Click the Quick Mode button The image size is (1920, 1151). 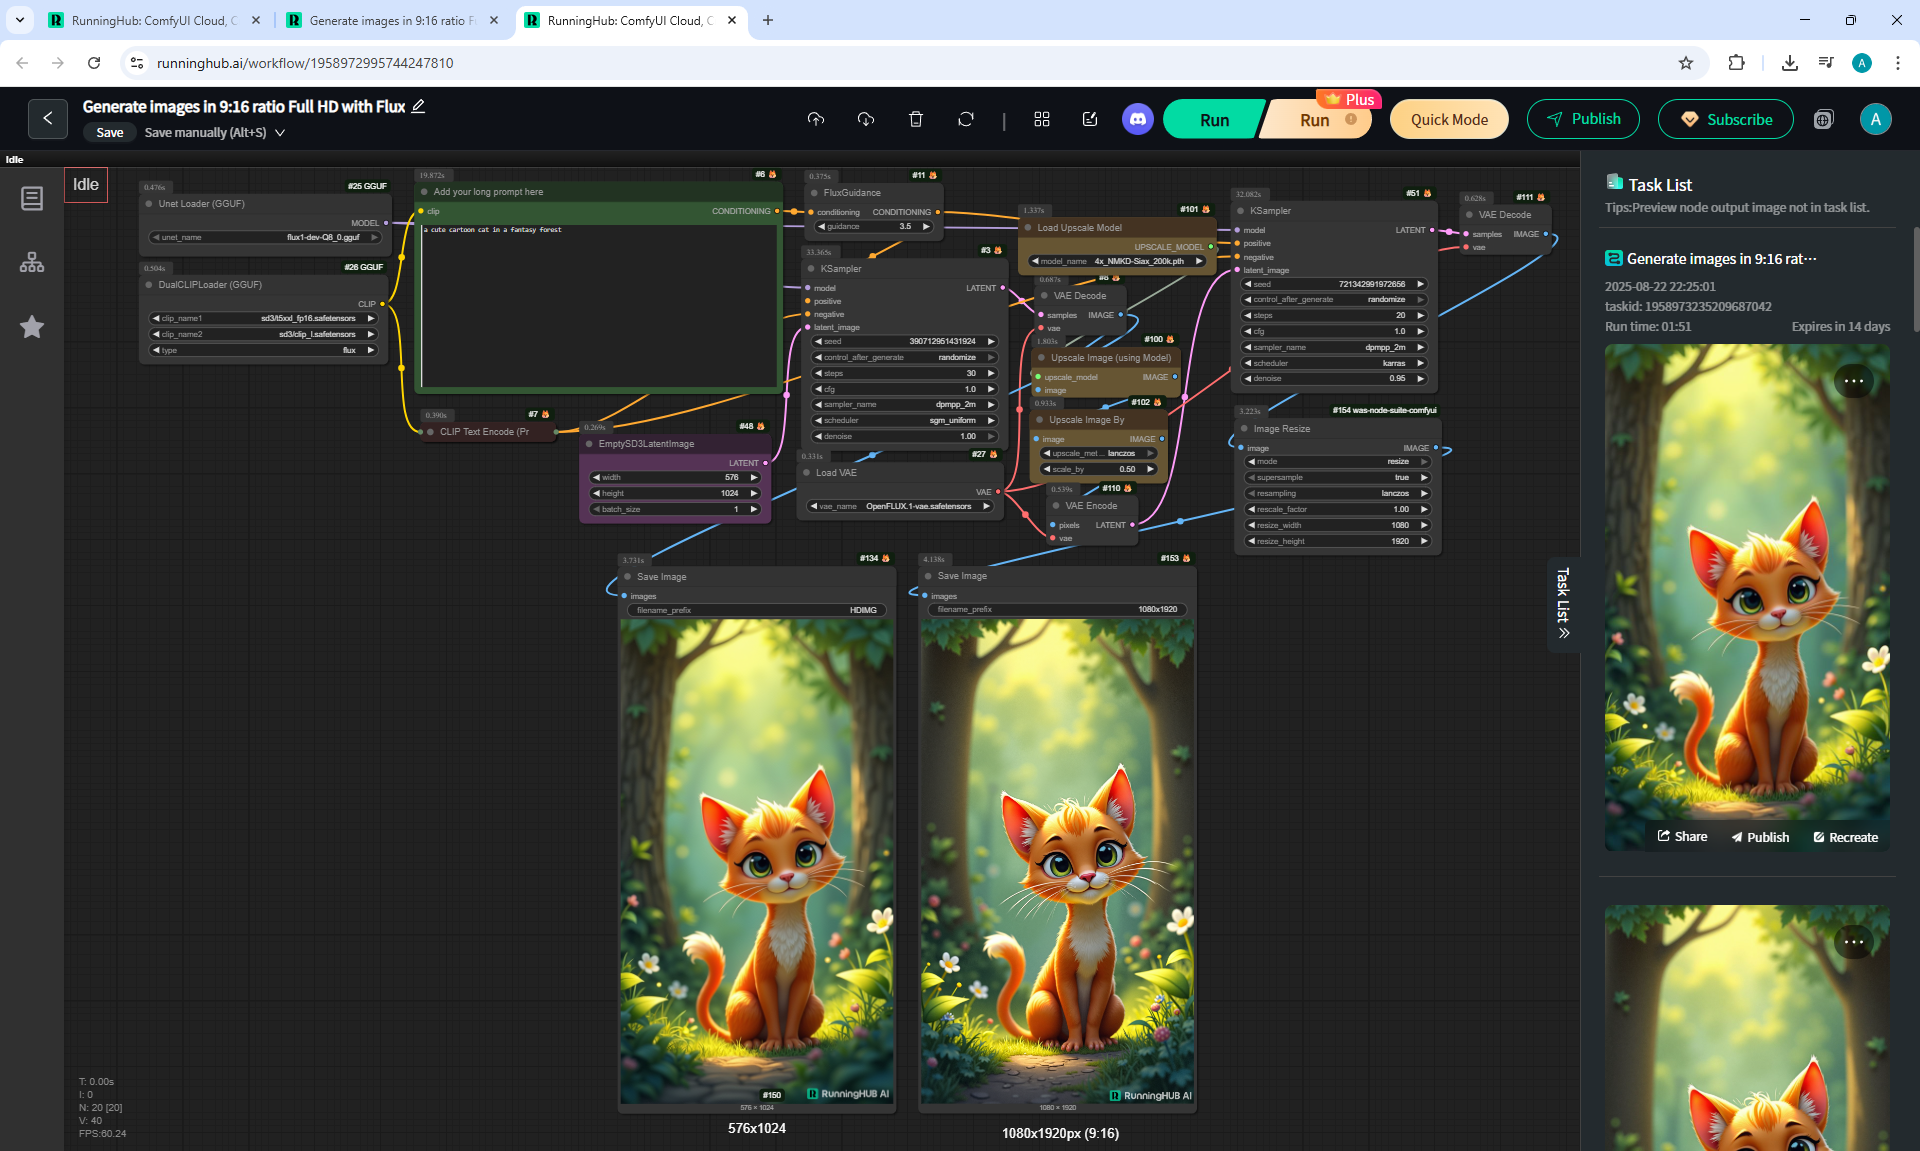tap(1448, 119)
